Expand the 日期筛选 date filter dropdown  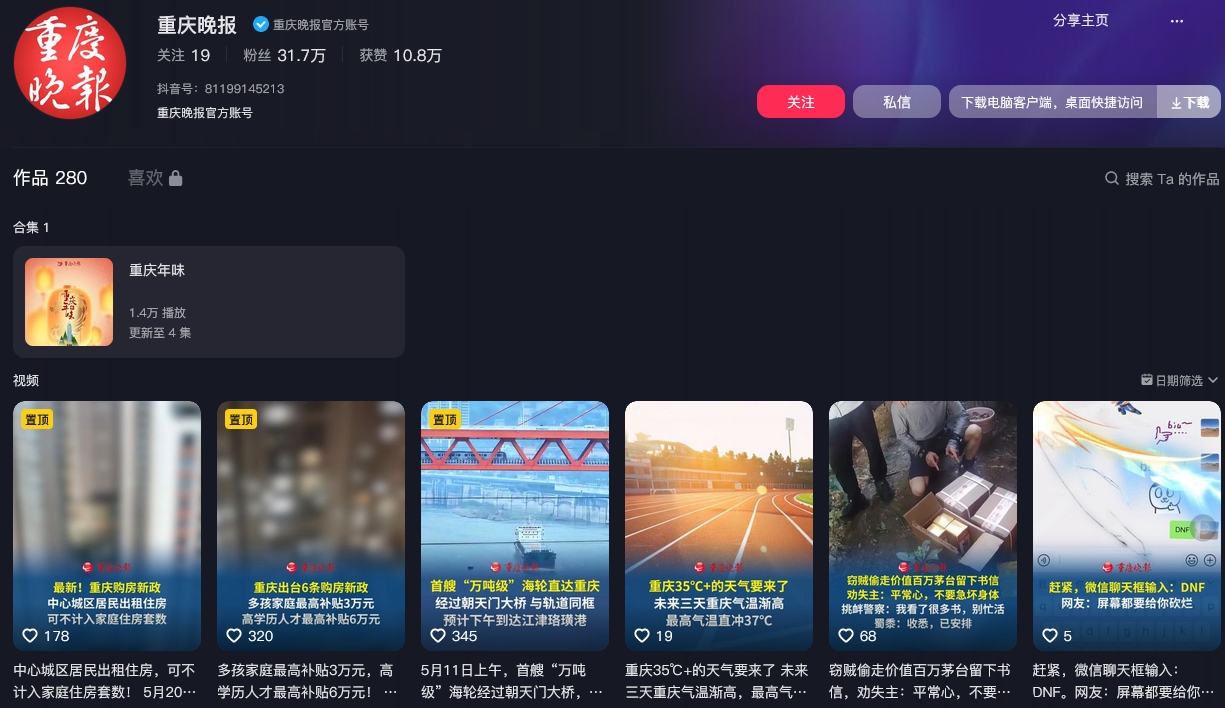pyautogui.click(x=1180, y=380)
